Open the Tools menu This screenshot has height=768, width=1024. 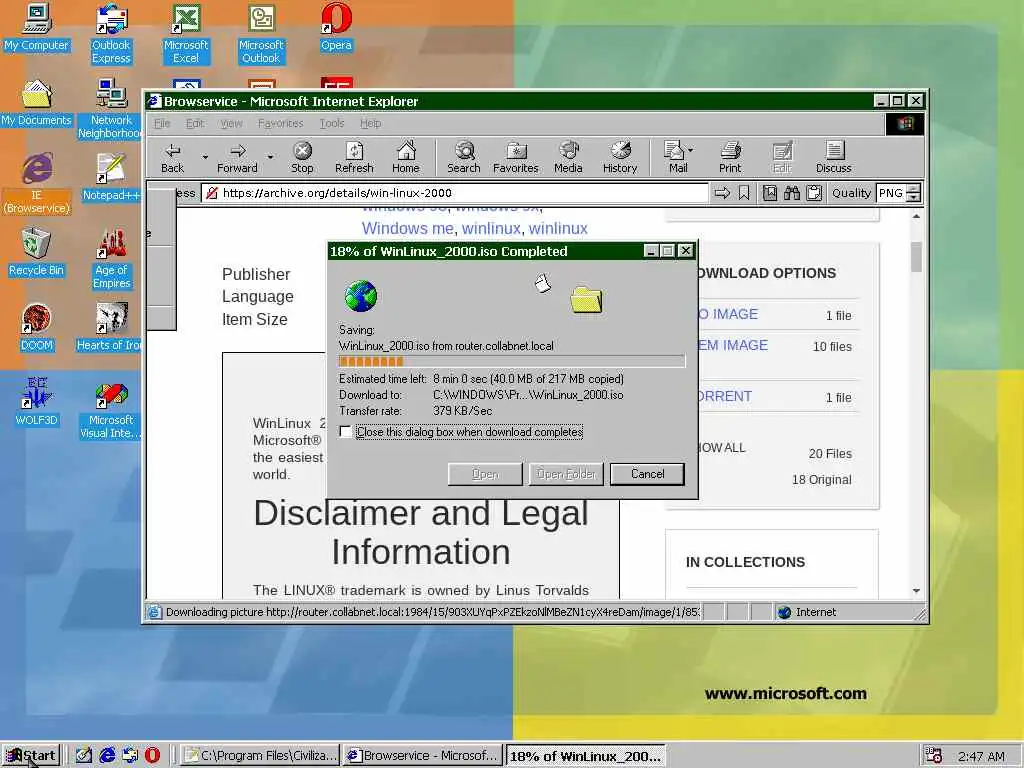(x=332, y=123)
